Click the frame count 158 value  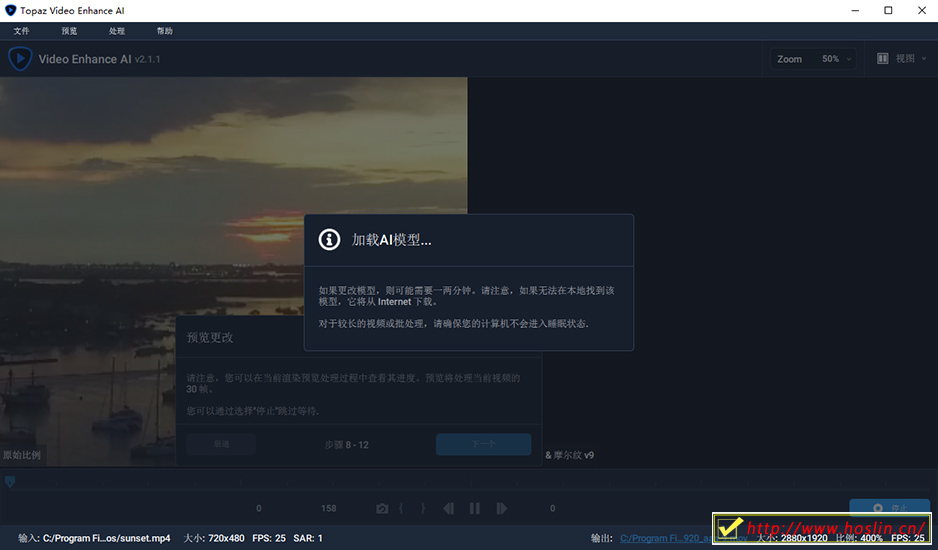pyautogui.click(x=328, y=508)
